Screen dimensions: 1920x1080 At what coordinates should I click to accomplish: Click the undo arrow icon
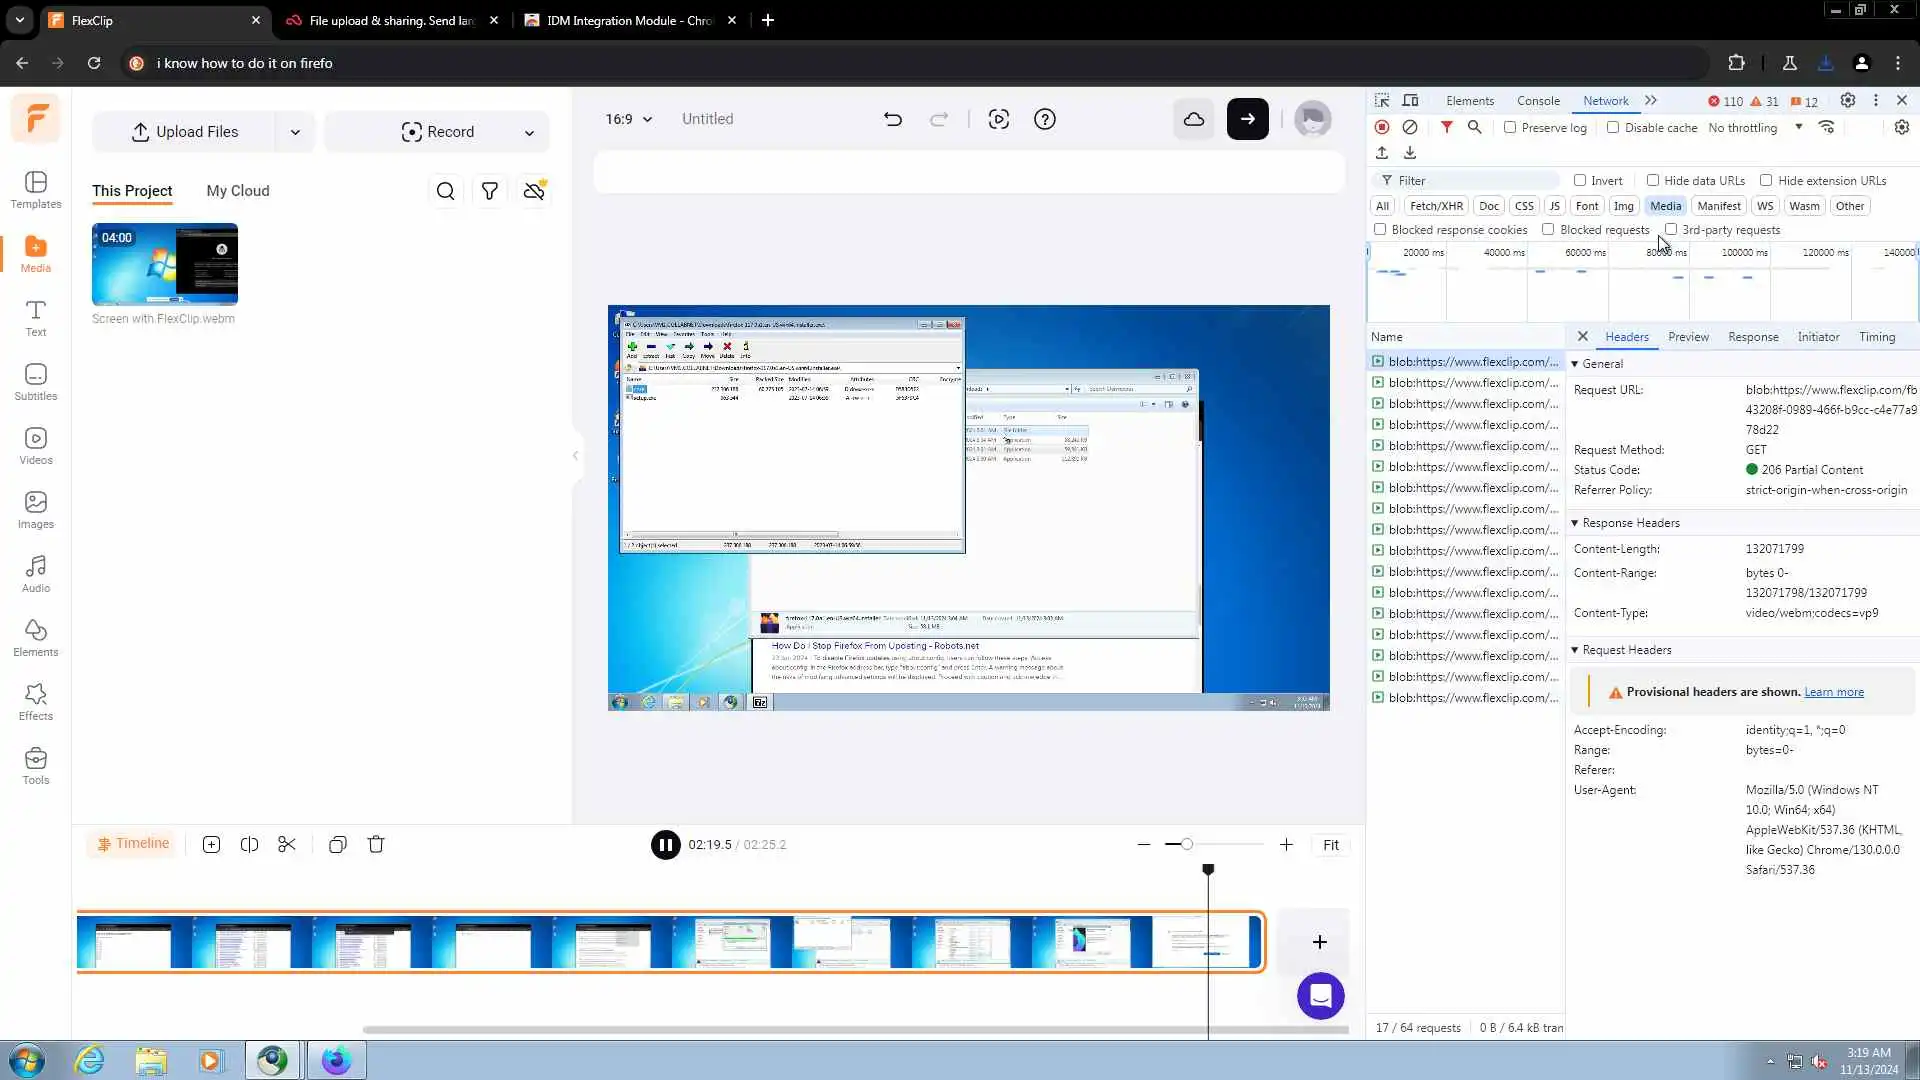click(892, 119)
